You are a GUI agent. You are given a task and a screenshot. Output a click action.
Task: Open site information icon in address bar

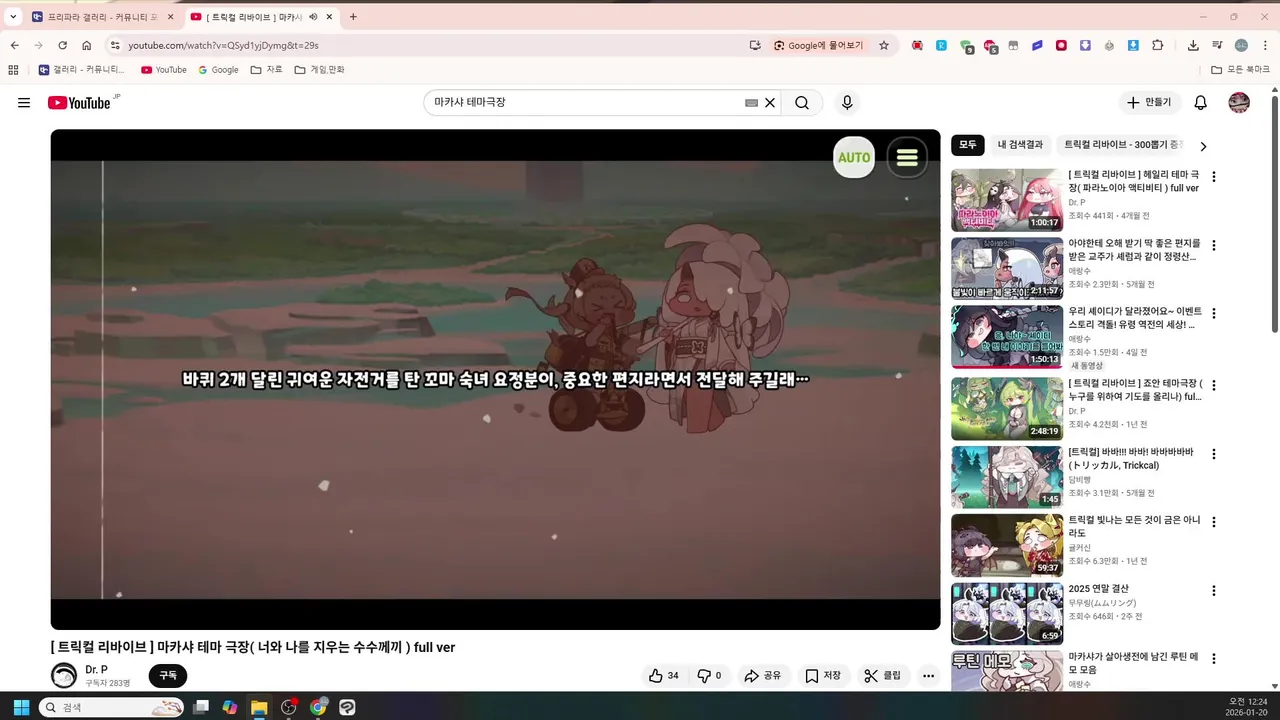[115, 45]
